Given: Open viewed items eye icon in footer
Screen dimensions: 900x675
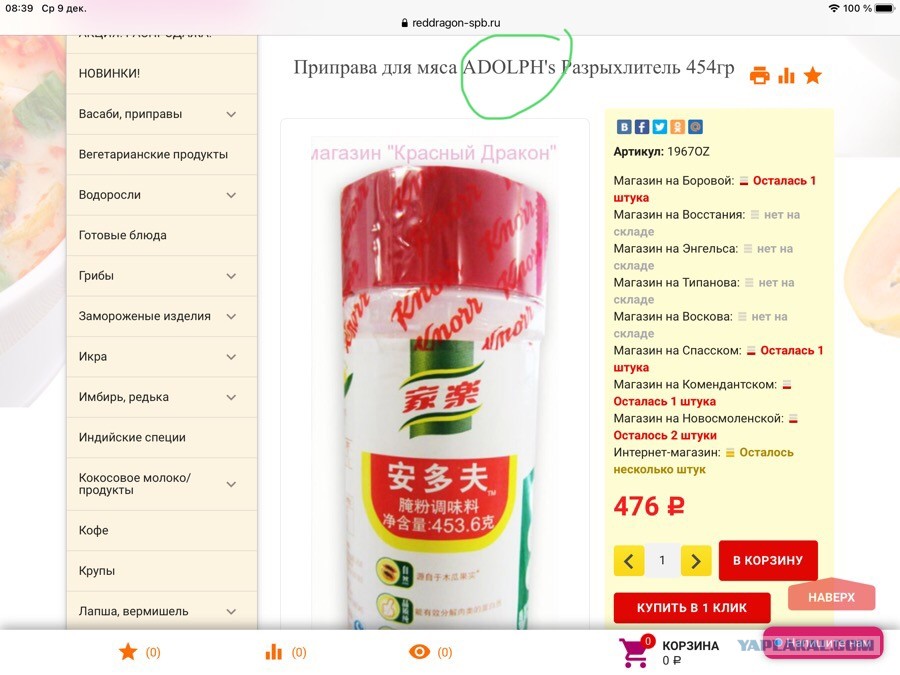Looking at the screenshot, I should click(x=419, y=651).
